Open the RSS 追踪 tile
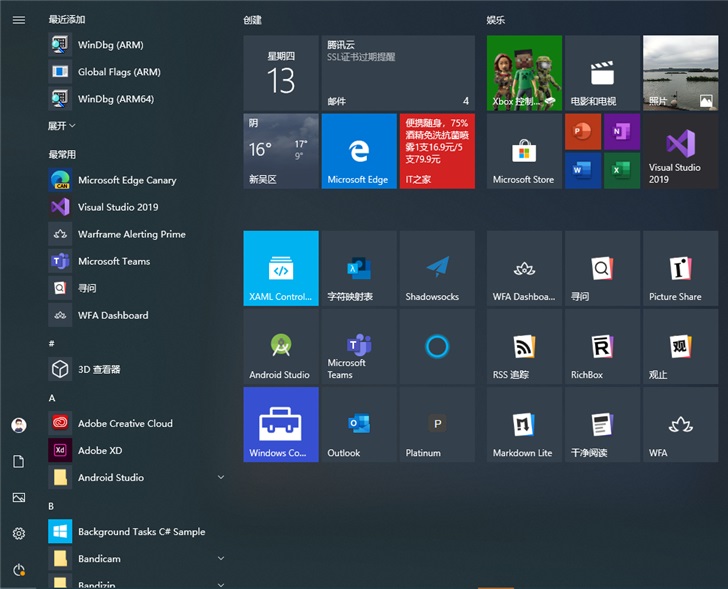728x589 pixels. (523, 347)
